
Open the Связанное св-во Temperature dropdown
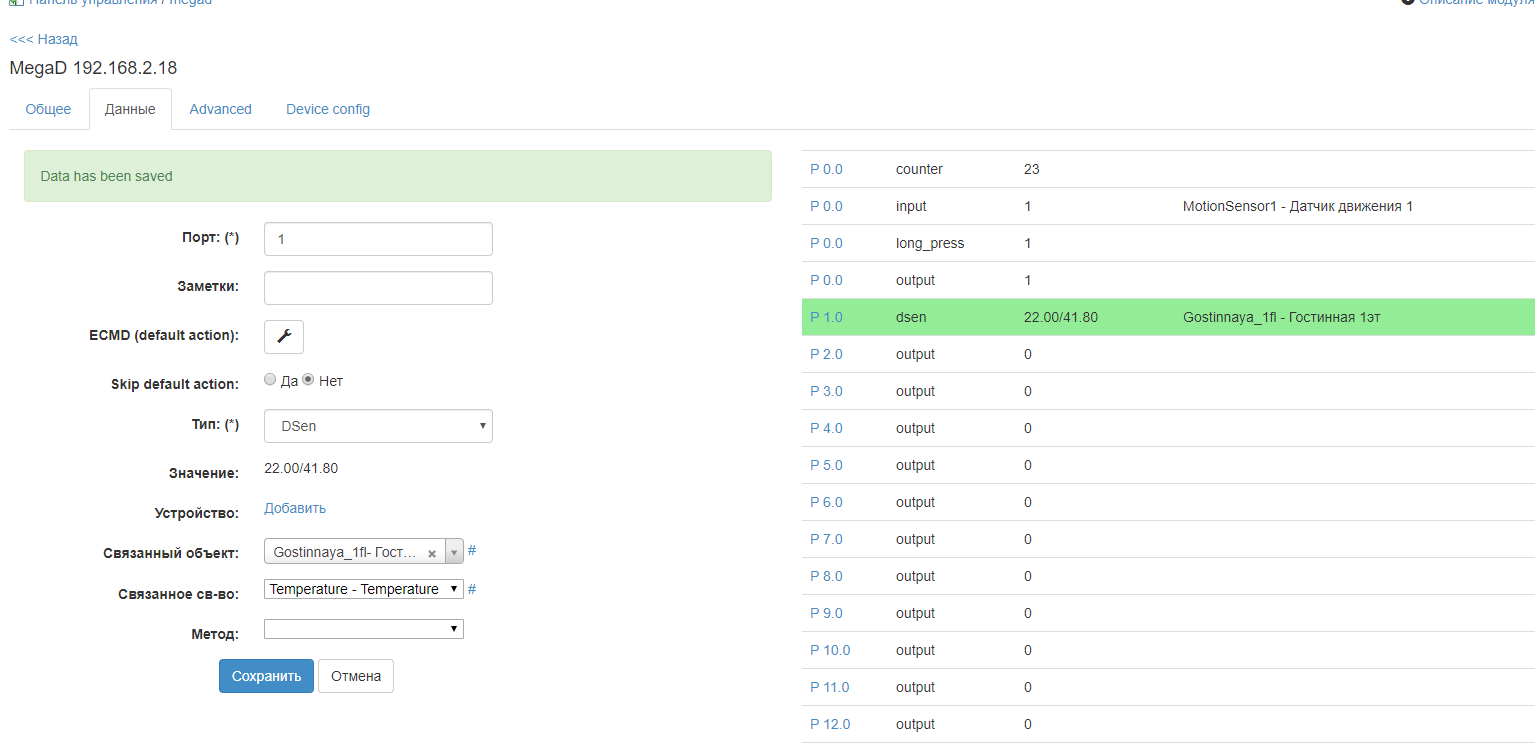coord(364,589)
